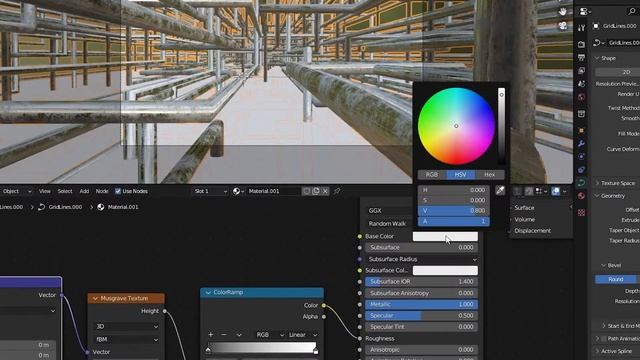640x360 pixels.
Task: Open Musgrave 3D dimensions dropdown
Action: (126, 327)
